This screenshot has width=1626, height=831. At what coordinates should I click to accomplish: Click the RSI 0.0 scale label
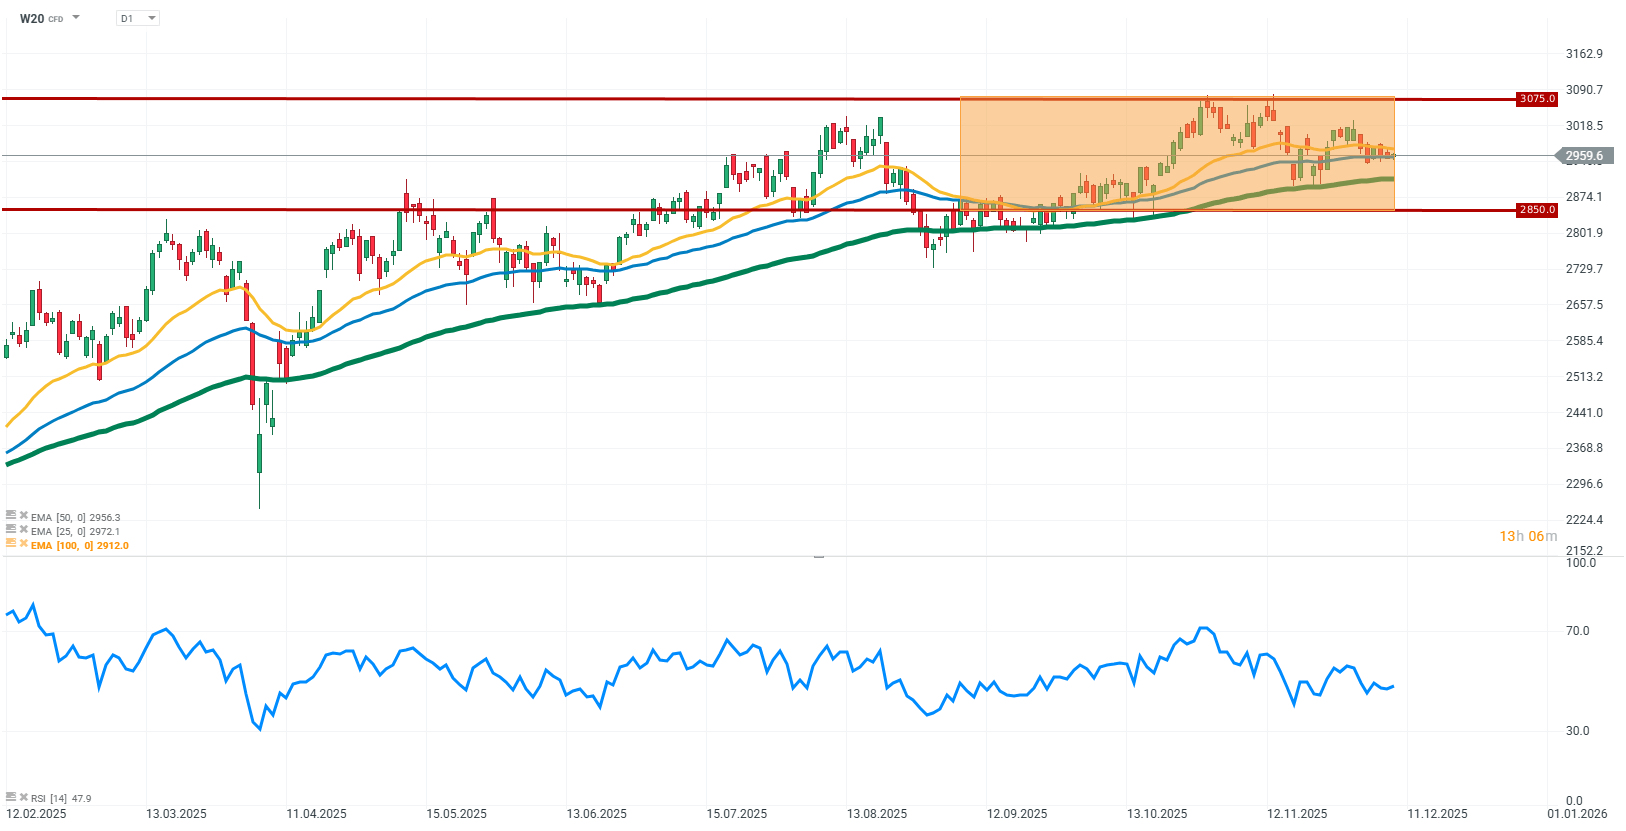pos(1575,801)
